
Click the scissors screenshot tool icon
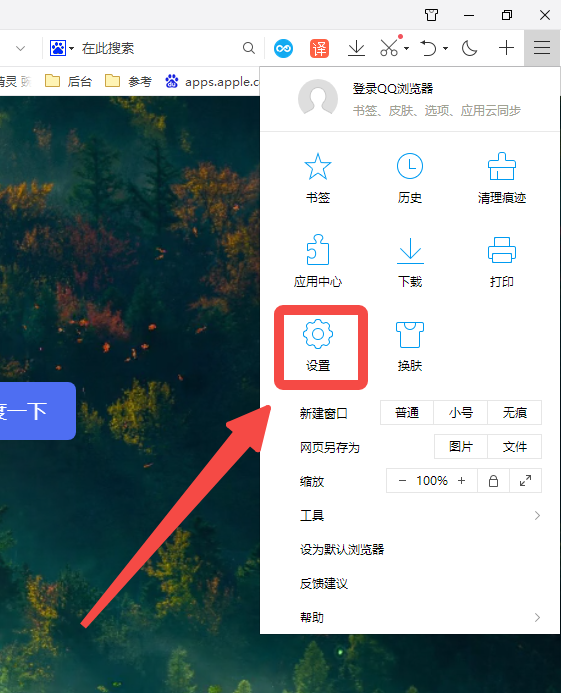pyautogui.click(x=389, y=47)
